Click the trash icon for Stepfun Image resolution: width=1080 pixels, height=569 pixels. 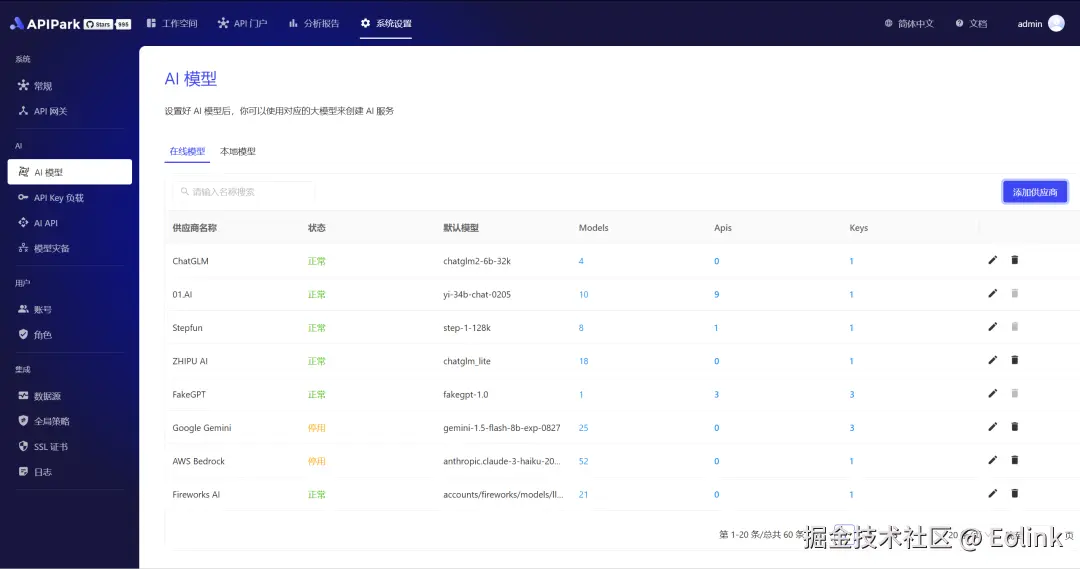1015,327
